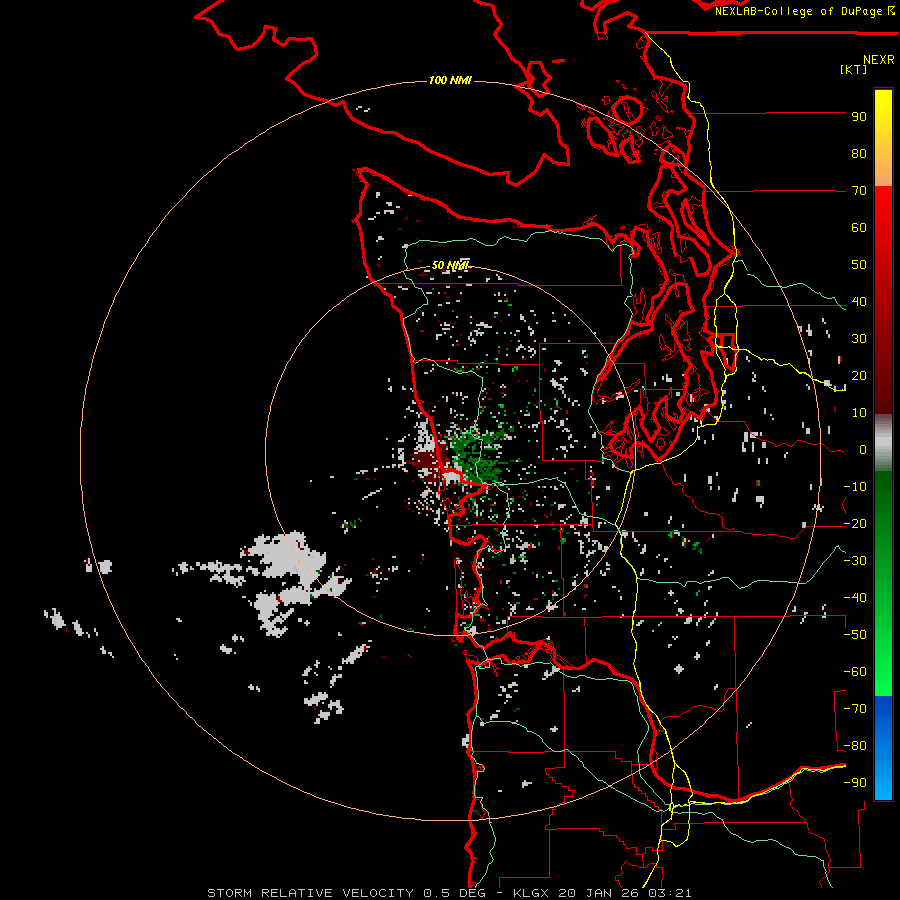Click the 50 NMI range ring label
Viewport: 900px width, 900px height.
[450, 265]
